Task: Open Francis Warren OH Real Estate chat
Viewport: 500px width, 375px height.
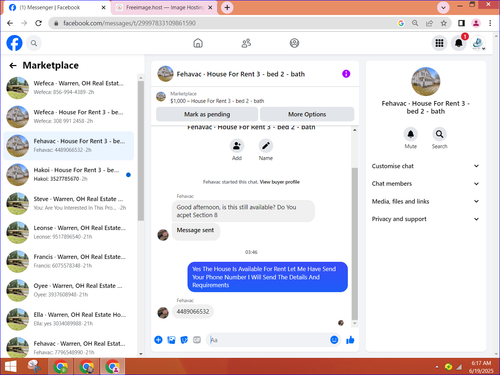Action: pos(69,261)
